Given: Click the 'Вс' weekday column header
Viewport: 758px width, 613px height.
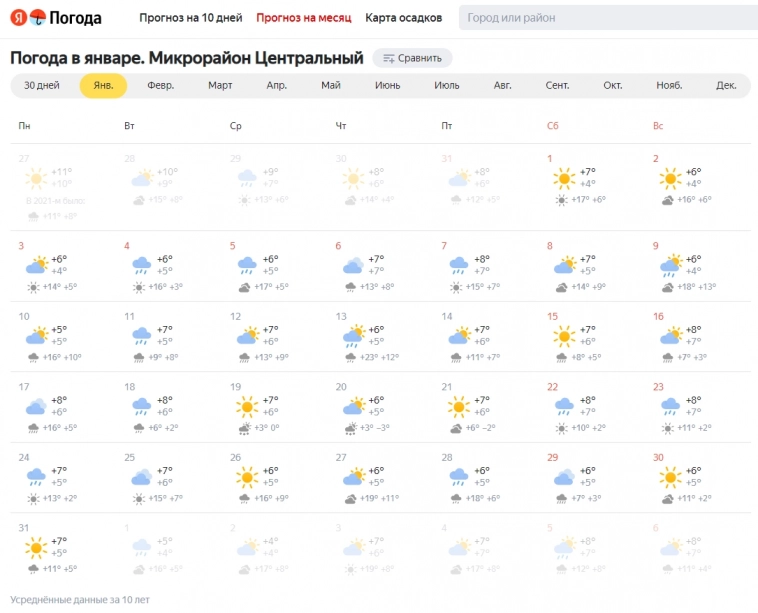Looking at the screenshot, I should coord(658,126).
